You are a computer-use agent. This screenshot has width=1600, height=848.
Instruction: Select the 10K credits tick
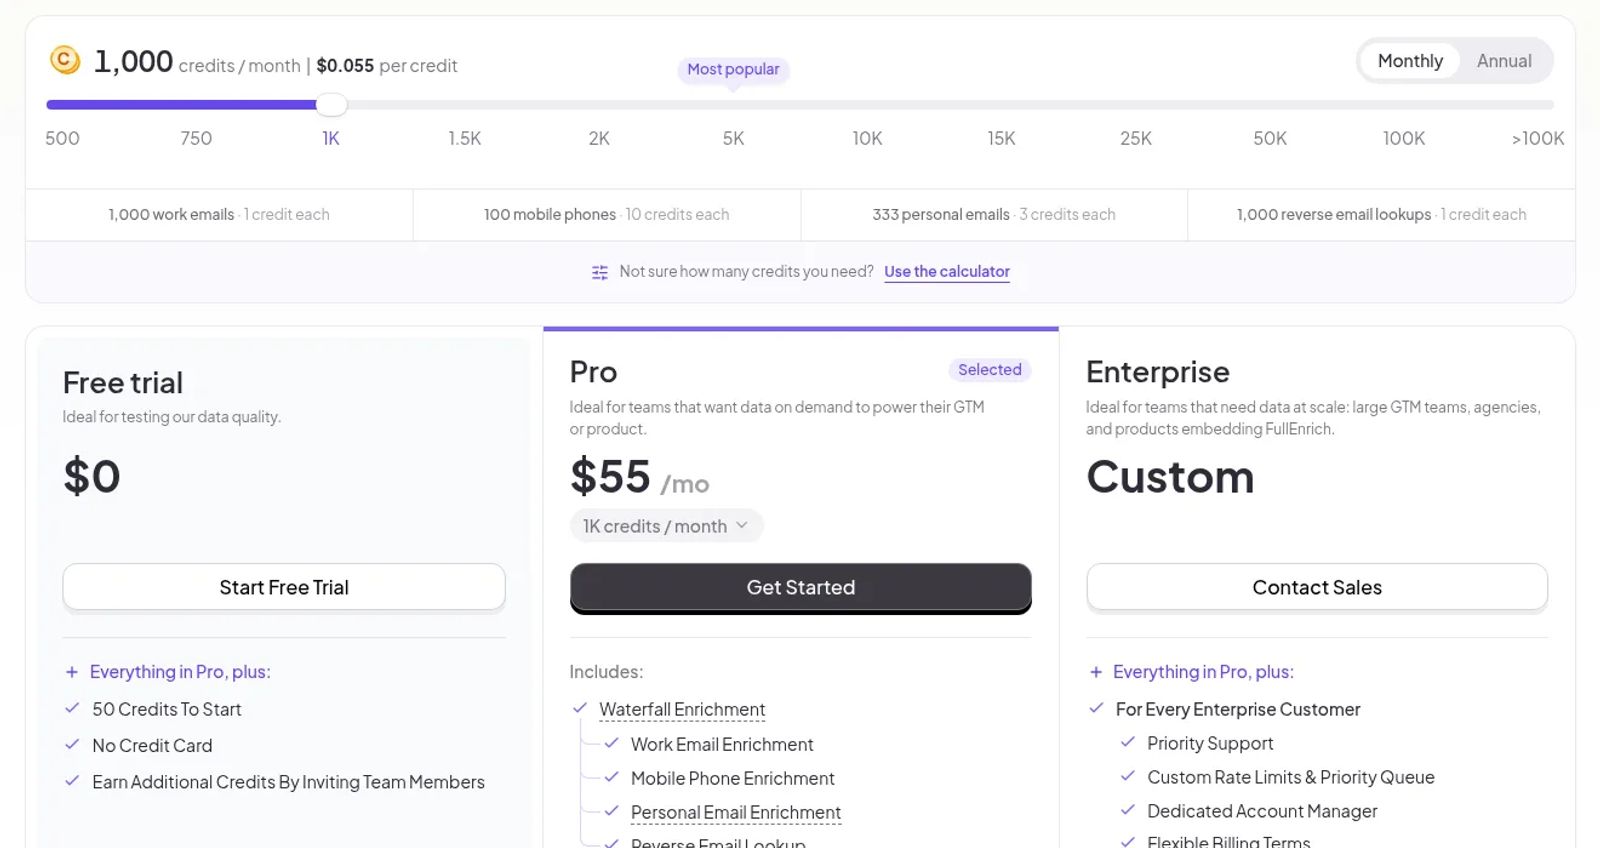click(867, 138)
